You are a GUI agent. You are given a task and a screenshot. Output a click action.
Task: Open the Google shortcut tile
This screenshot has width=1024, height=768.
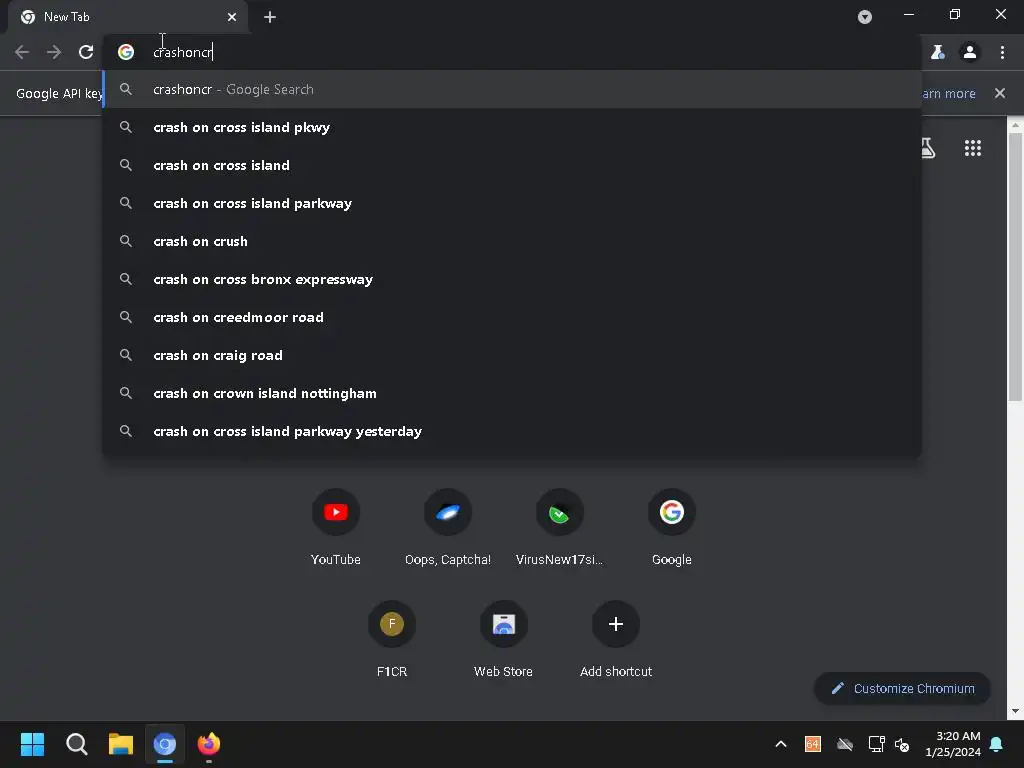point(671,528)
